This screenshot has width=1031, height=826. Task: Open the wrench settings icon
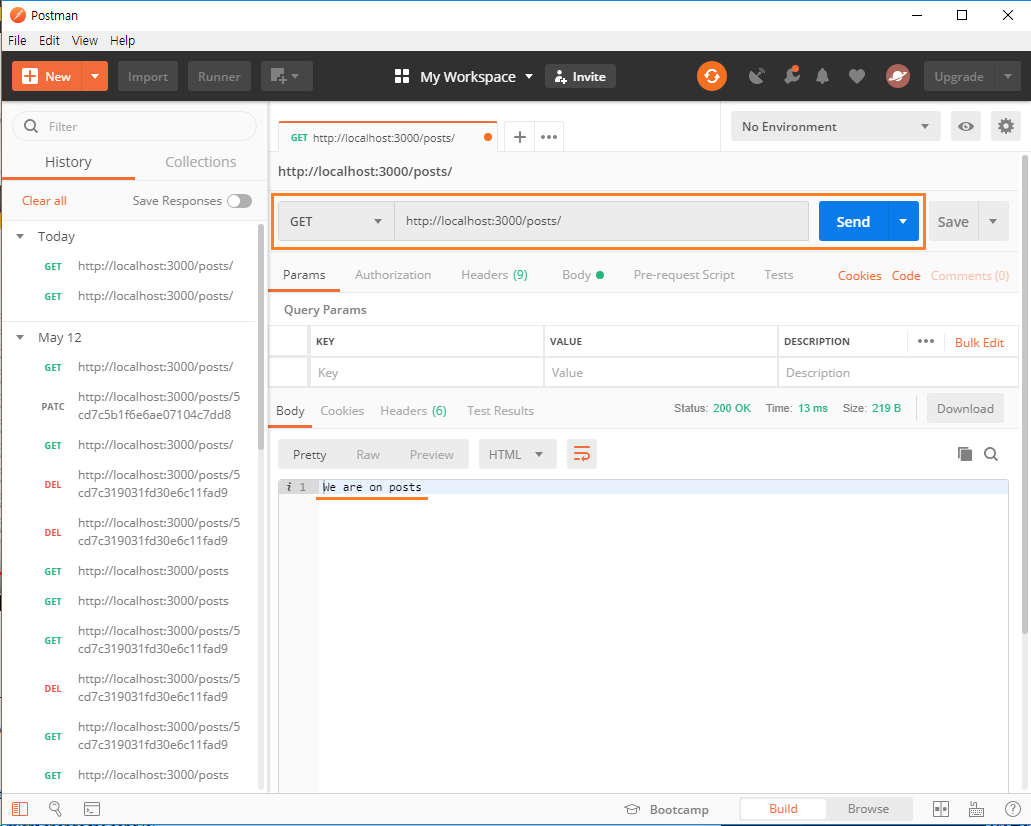792,76
